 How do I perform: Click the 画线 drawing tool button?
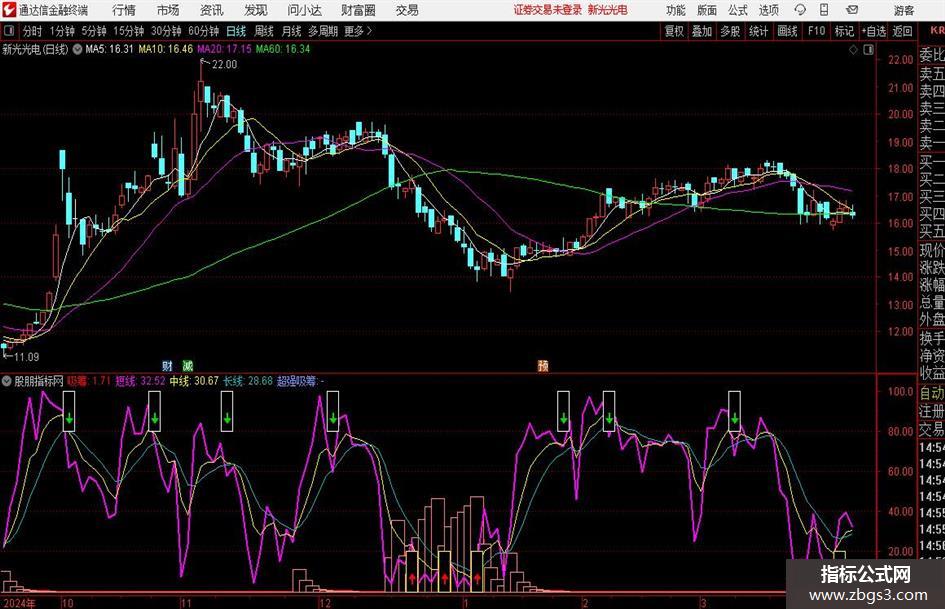tap(787, 31)
